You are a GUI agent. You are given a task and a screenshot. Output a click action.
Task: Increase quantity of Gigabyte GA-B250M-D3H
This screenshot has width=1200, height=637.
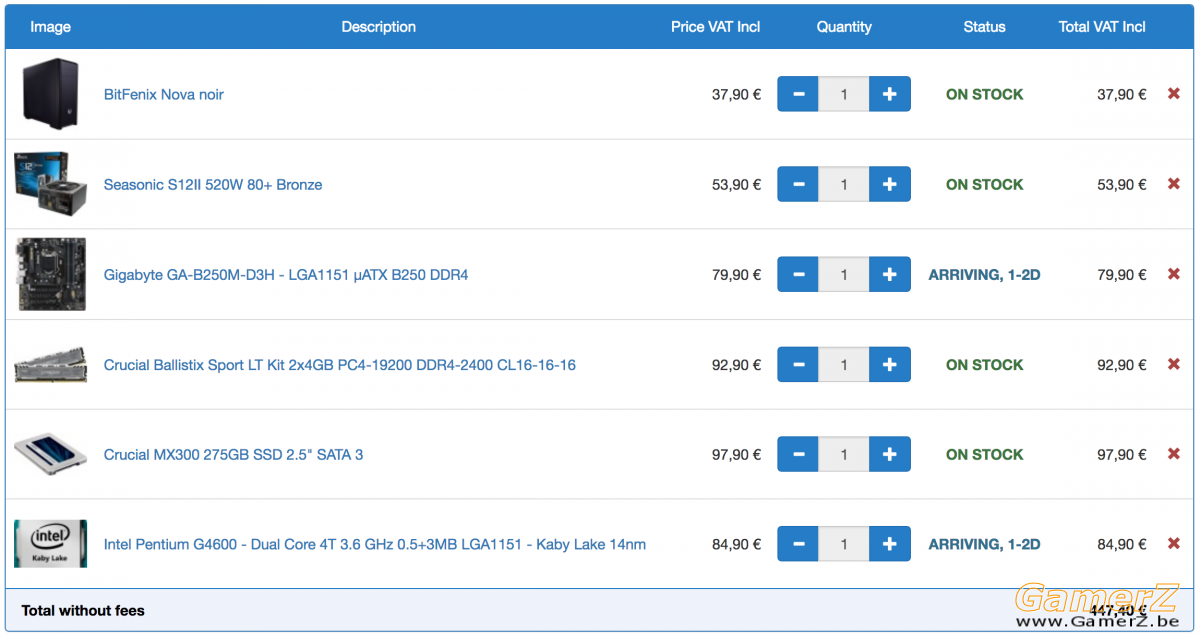890,274
